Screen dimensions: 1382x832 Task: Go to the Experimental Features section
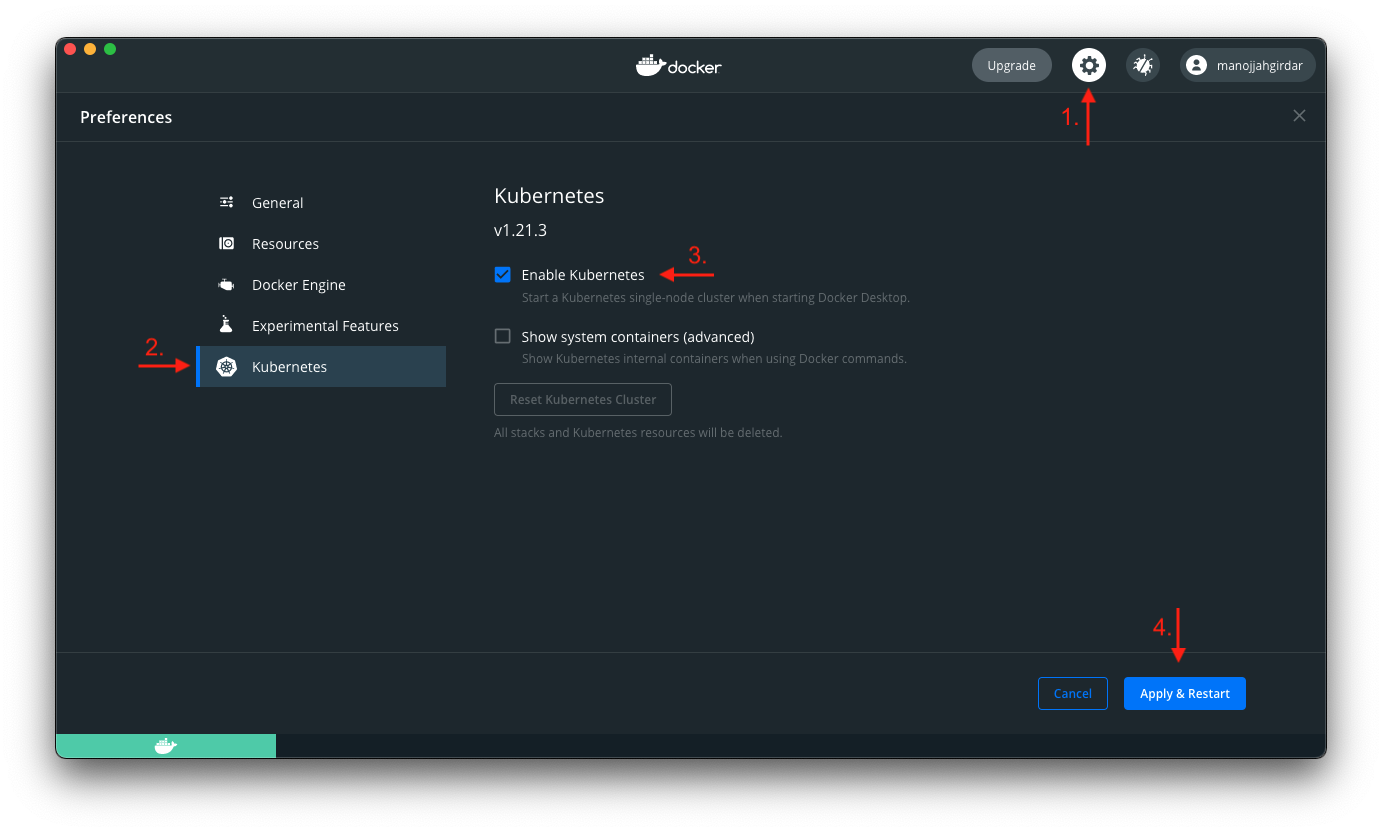pos(321,325)
